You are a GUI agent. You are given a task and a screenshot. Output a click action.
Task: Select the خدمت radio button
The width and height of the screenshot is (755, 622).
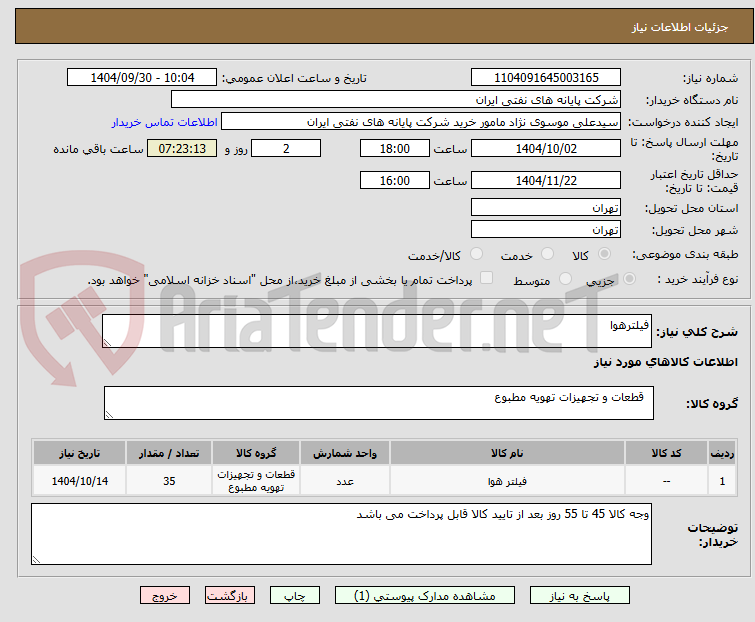[x=547, y=254]
